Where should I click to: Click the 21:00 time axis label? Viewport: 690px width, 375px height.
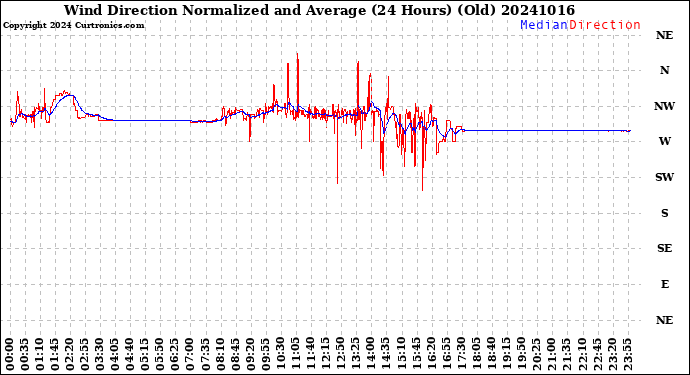551,355
